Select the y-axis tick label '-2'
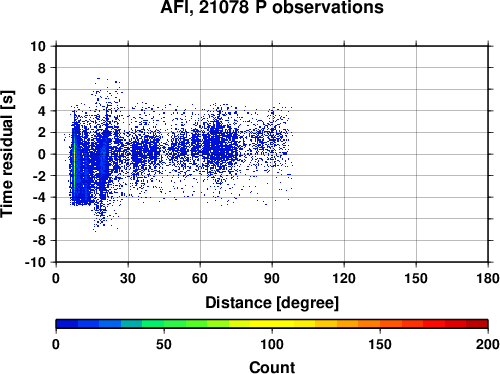The width and height of the screenshot is (500, 374). [39, 176]
